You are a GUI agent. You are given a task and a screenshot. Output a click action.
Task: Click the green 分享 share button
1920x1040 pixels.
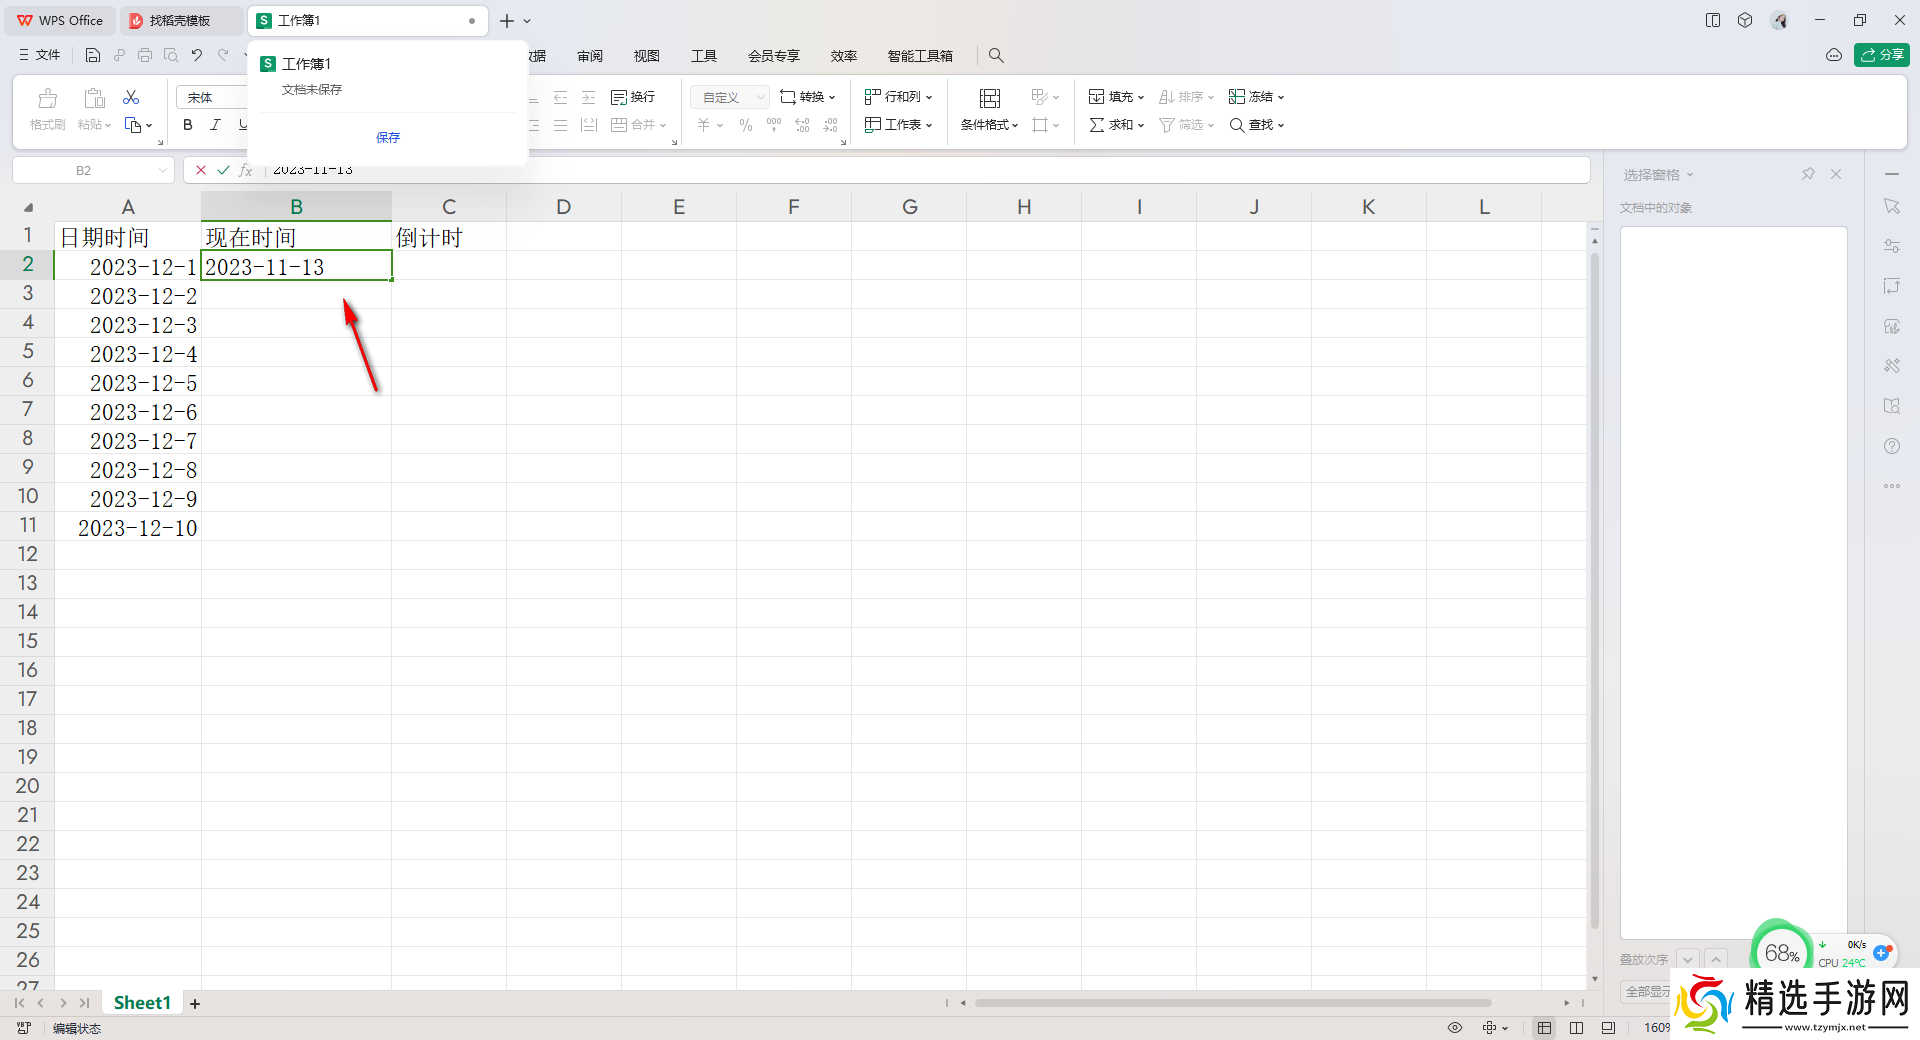coord(1881,55)
